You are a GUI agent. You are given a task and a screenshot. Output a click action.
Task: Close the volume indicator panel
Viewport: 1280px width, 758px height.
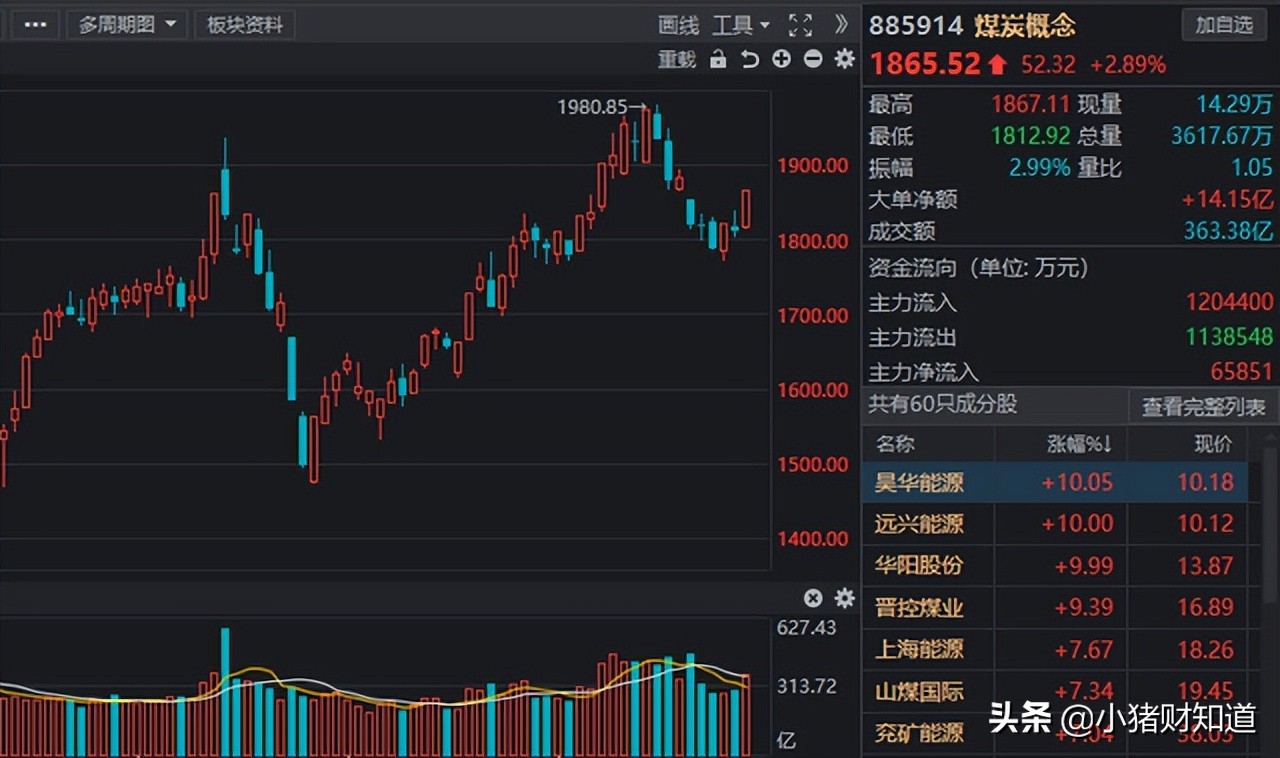tap(813, 598)
